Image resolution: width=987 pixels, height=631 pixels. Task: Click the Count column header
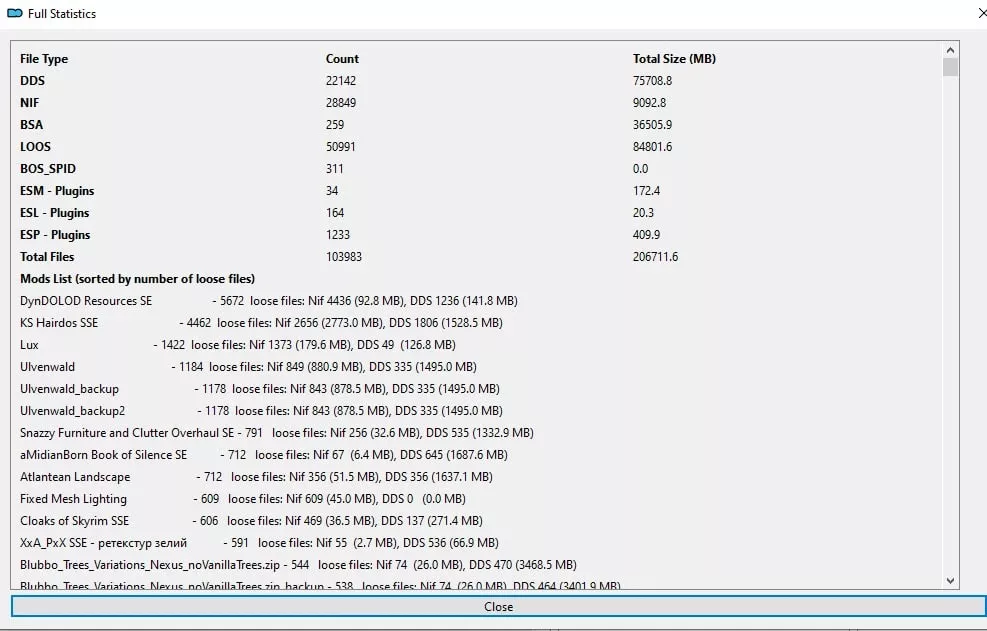(x=342, y=59)
